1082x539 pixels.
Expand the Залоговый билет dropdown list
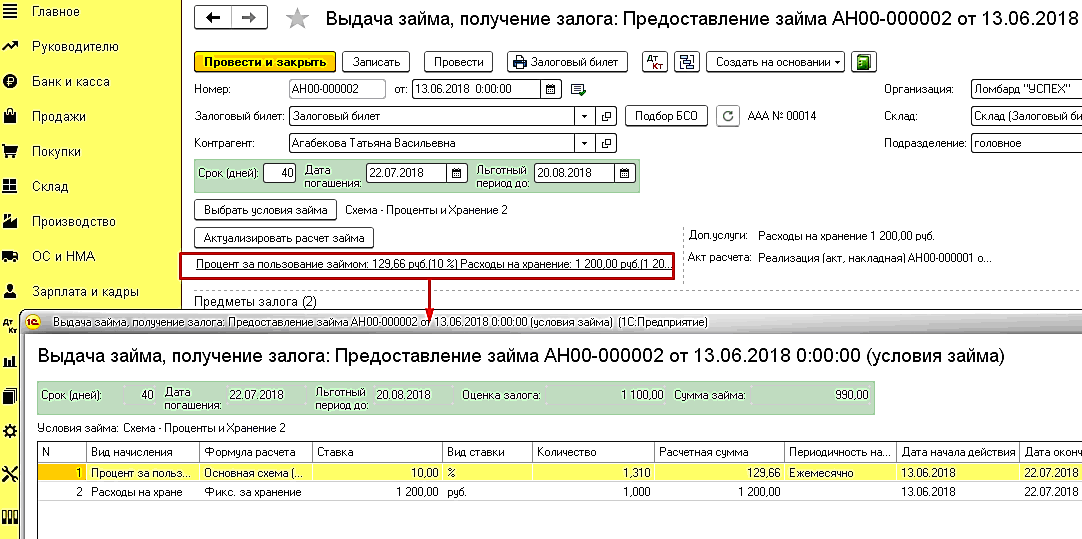pos(584,116)
